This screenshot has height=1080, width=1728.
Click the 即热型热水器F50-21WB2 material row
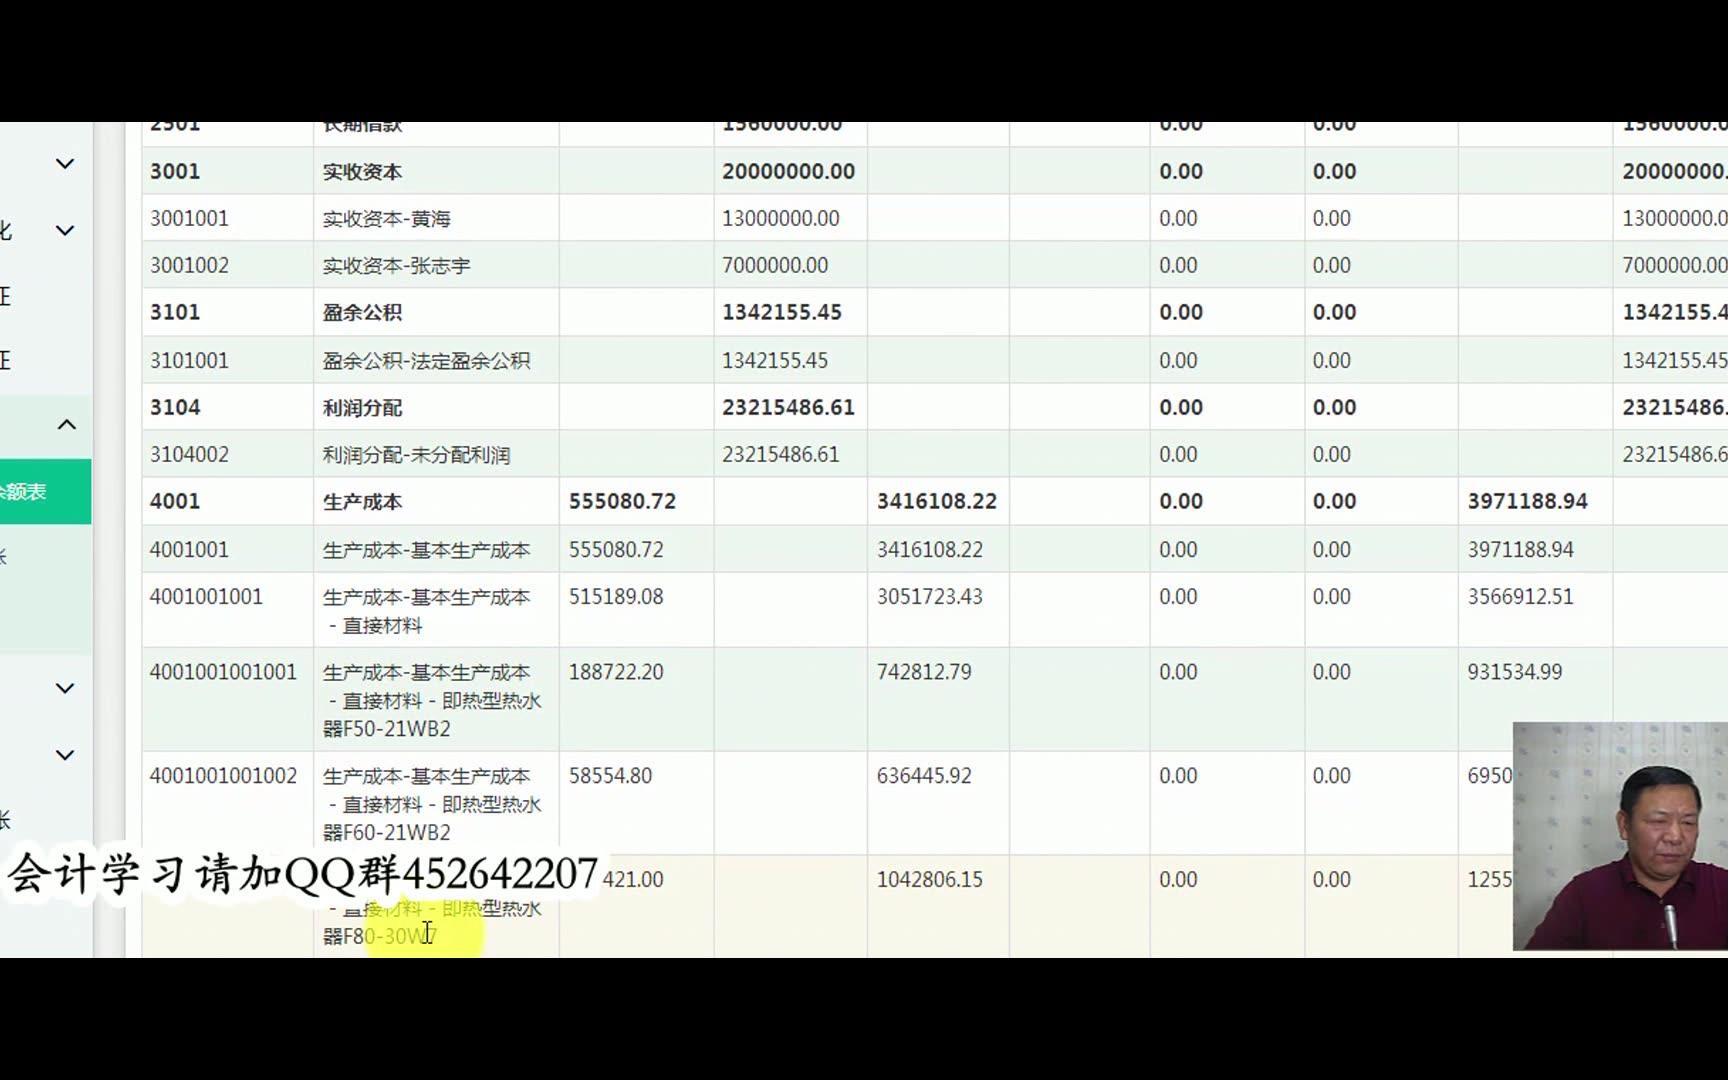(x=432, y=700)
